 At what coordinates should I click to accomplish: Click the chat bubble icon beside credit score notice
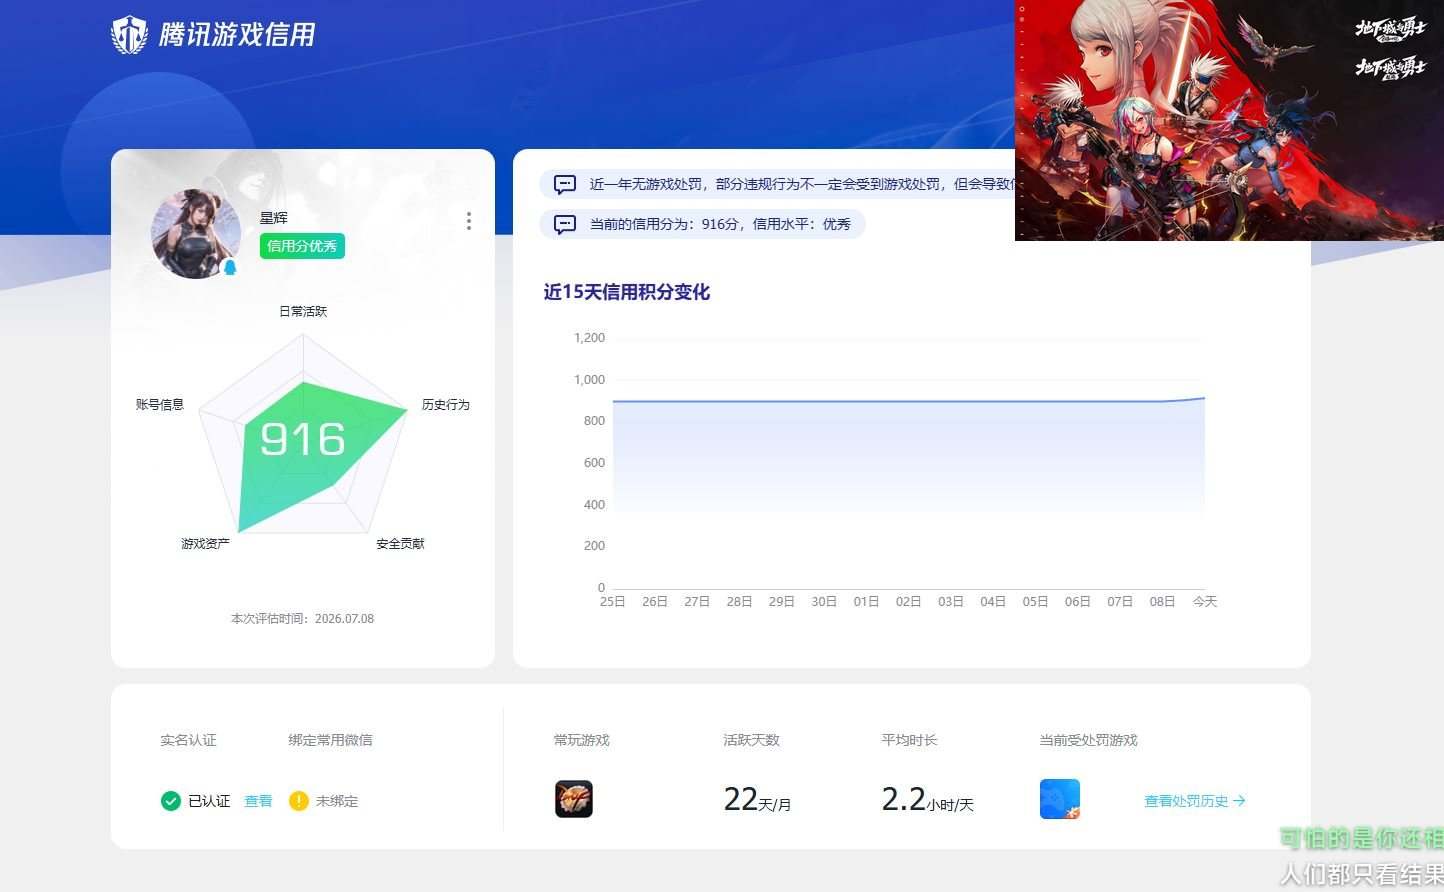click(x=565, y=224)
